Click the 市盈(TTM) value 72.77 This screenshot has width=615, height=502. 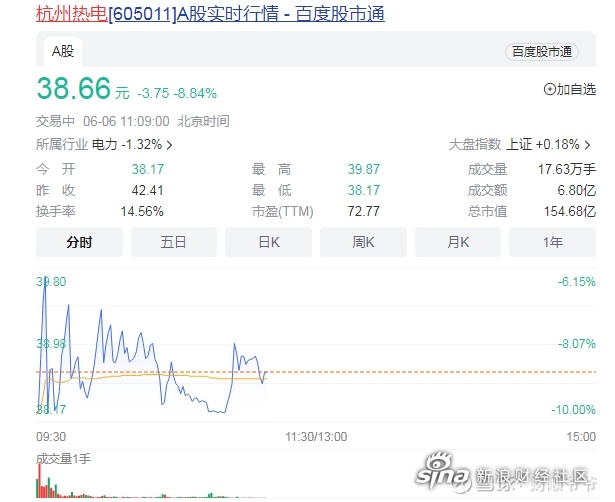click(364, 211)
